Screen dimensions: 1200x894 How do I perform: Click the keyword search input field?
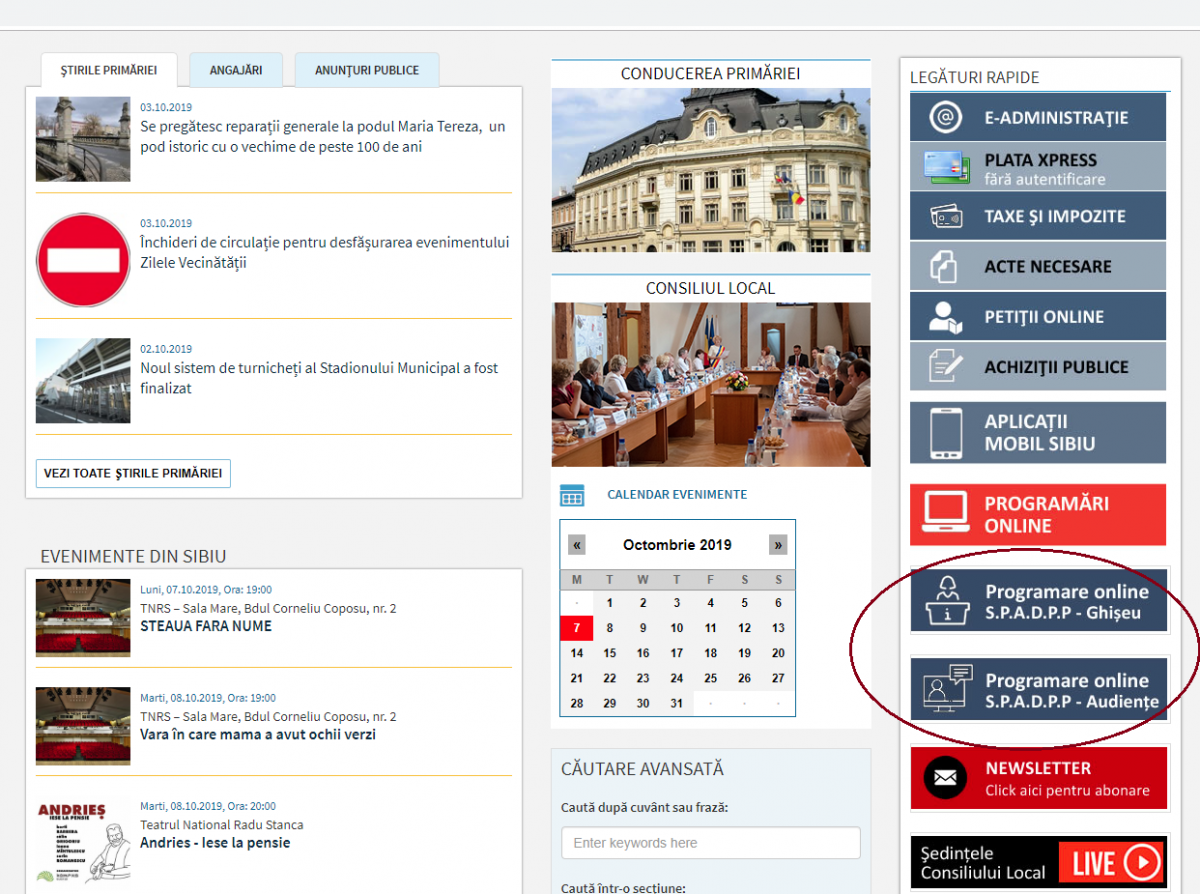[x=710, y=843]
